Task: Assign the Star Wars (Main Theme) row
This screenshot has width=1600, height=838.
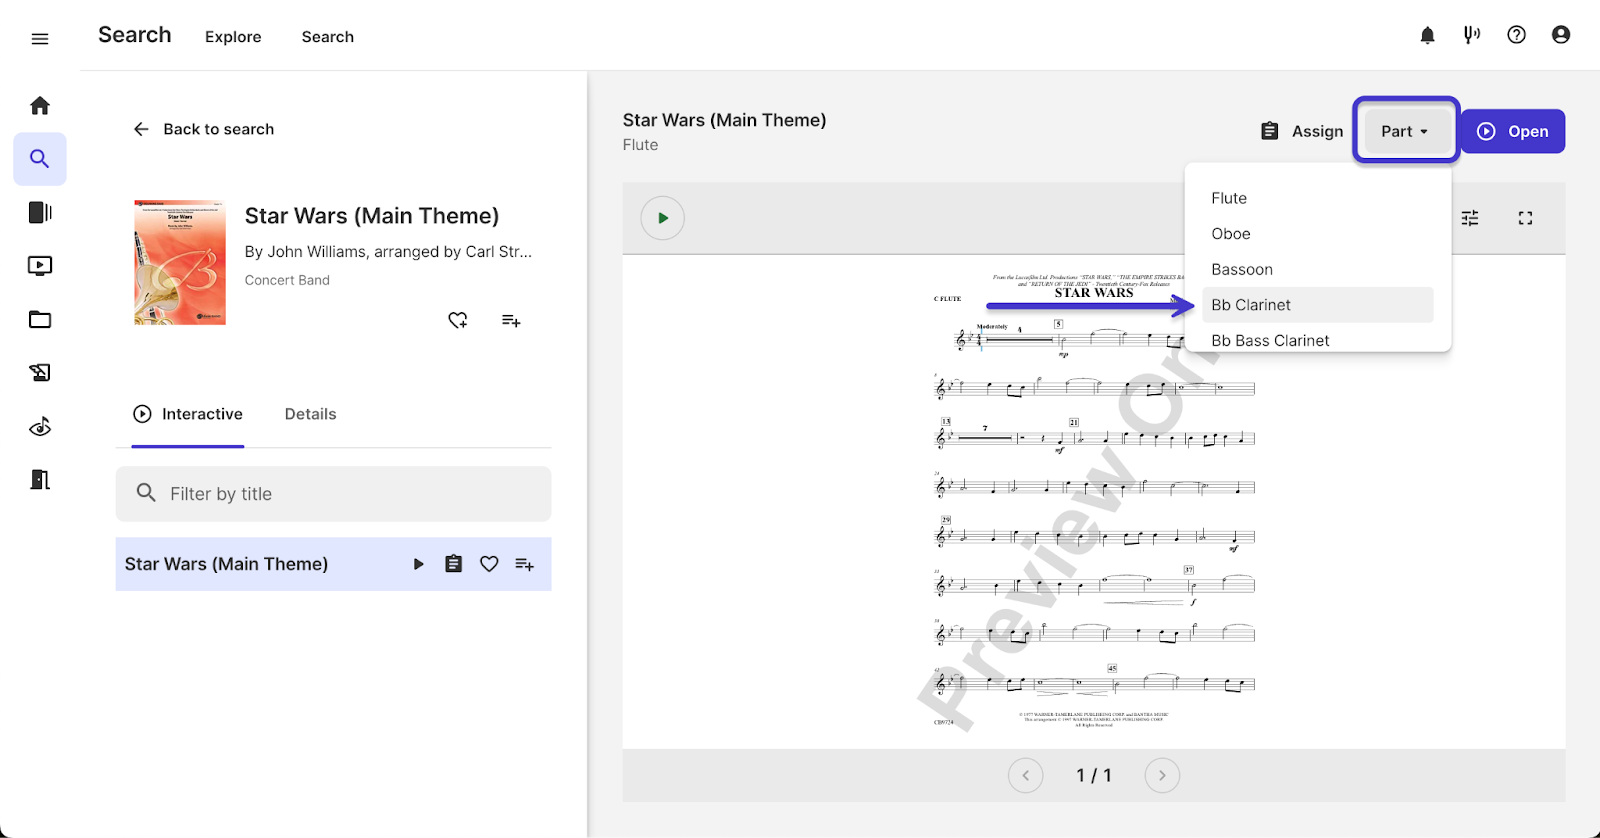Action: pyautogui.click(x=453, y=564)
